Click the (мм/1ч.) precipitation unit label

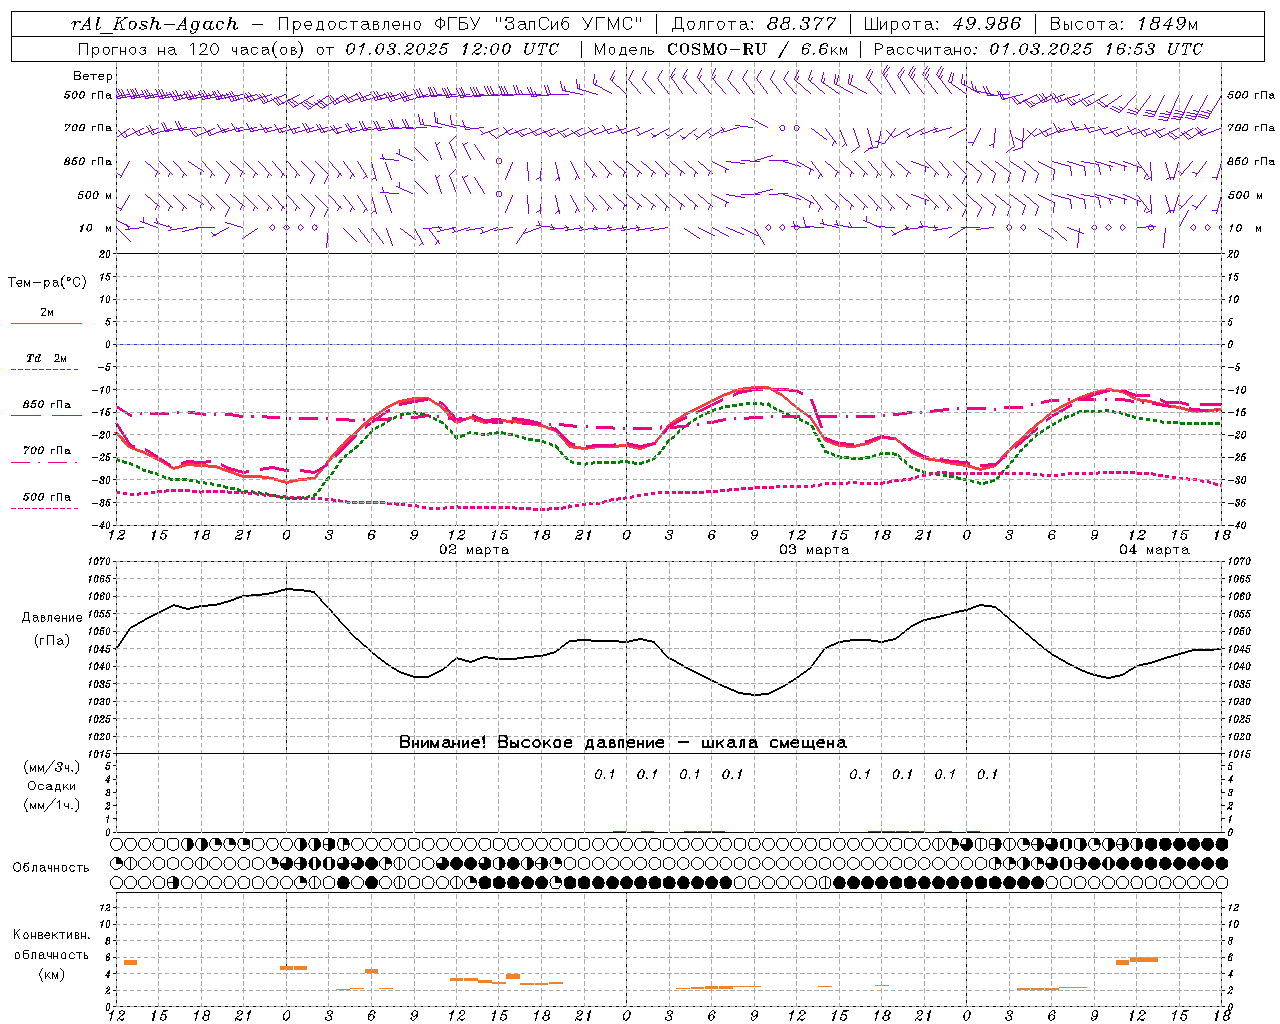click(x=51, y=805)
